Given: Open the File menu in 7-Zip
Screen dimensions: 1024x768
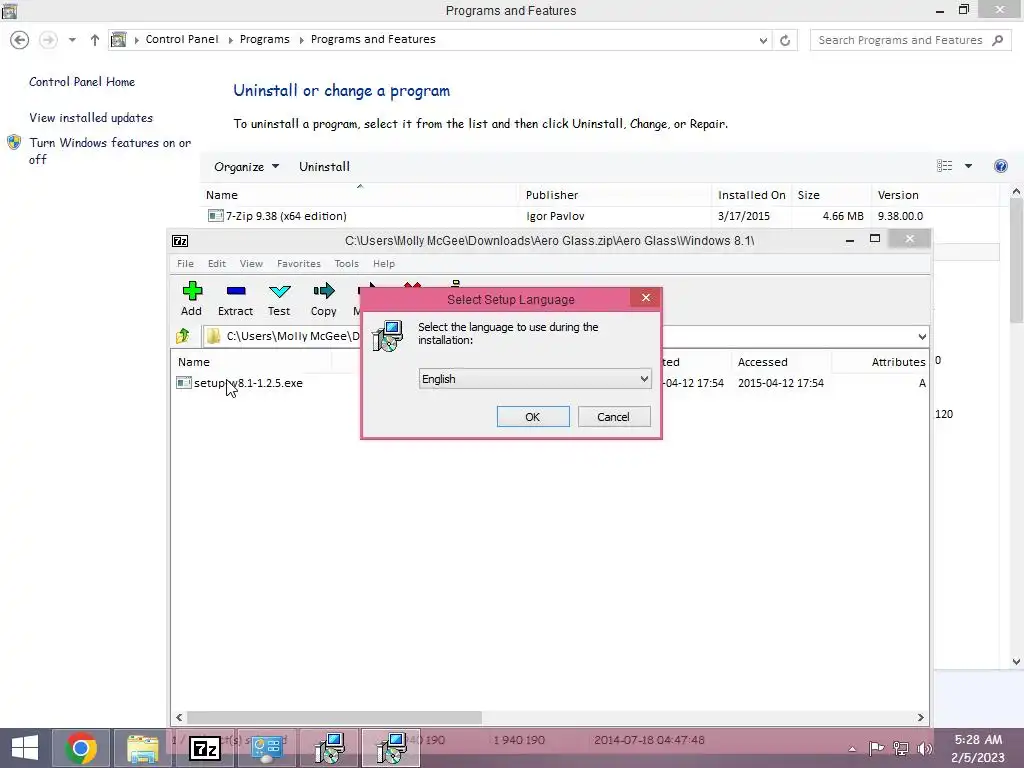Looking at the screenshot, I should tap(185, 263).
